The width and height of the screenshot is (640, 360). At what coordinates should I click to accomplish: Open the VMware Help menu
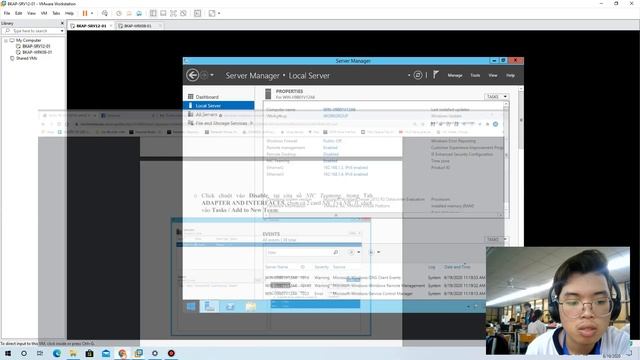(x=69, y=13)
